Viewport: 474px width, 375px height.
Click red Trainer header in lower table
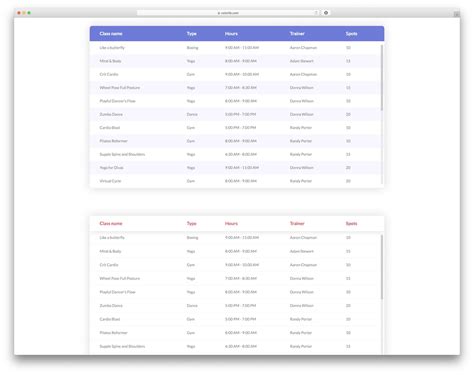pos(297,223)
